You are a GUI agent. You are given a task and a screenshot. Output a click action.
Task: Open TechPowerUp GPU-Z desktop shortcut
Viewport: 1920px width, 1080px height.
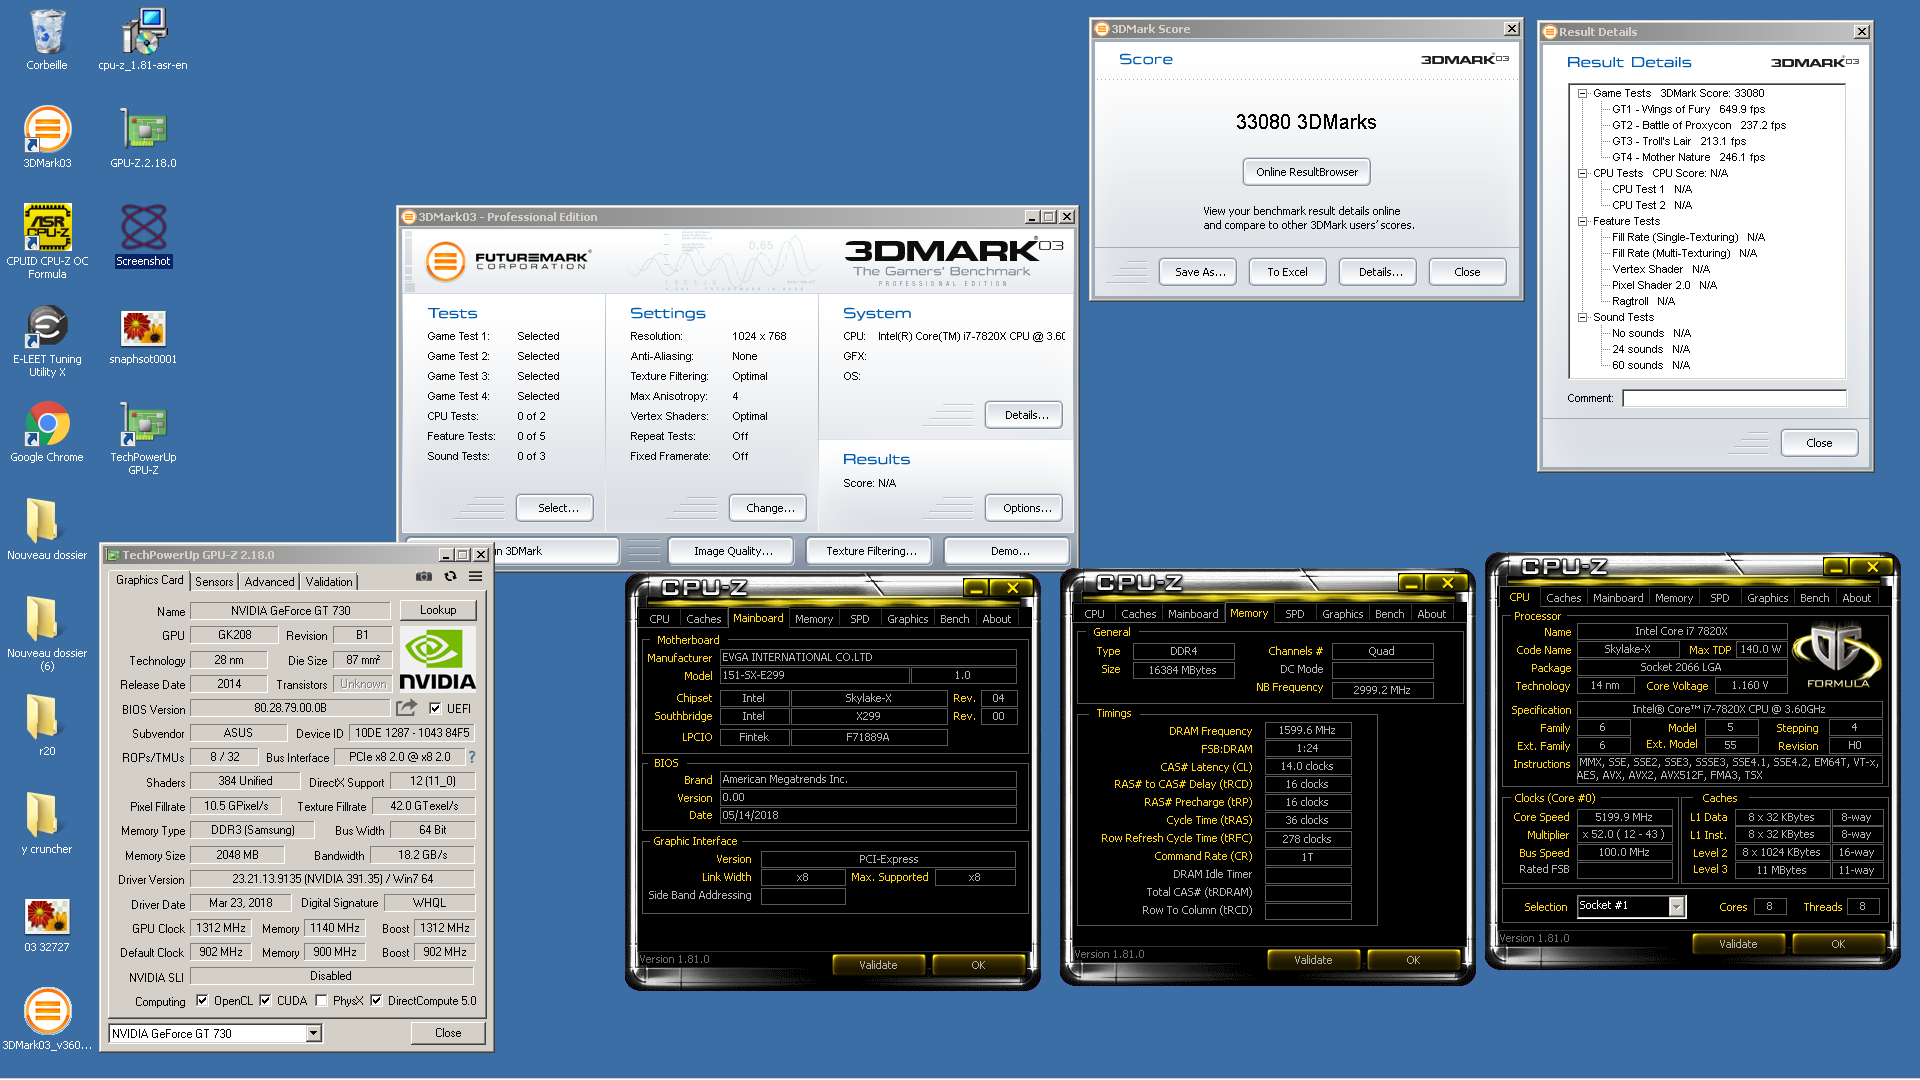[x=143, y=438]
